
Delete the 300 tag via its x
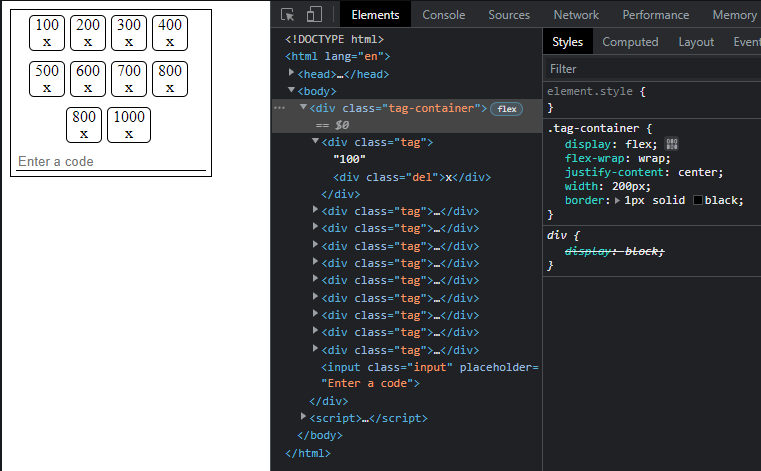pos(129,42)
